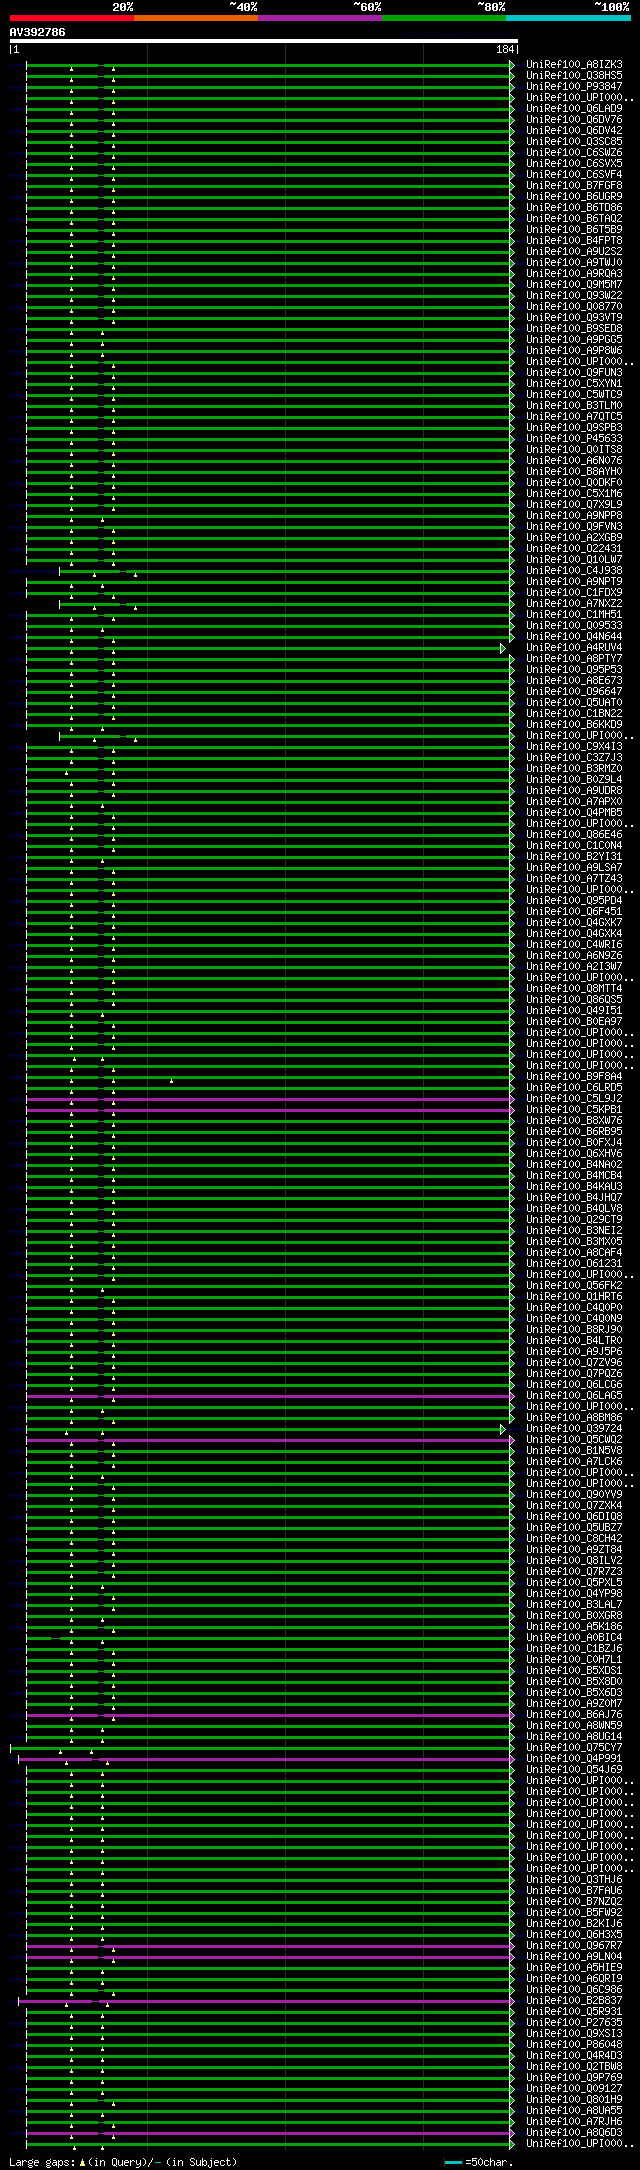Viewport: 640px width, 2170px height.
Task: Select hit label UniRef100_B7FGF8
Action: click(x=574, y=186)
